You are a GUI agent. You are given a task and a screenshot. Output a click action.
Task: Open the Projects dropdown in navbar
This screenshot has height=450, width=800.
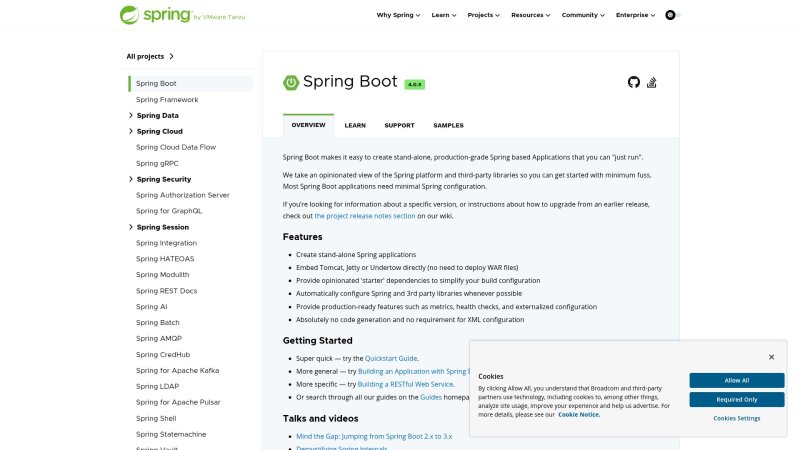click(481, 15)
